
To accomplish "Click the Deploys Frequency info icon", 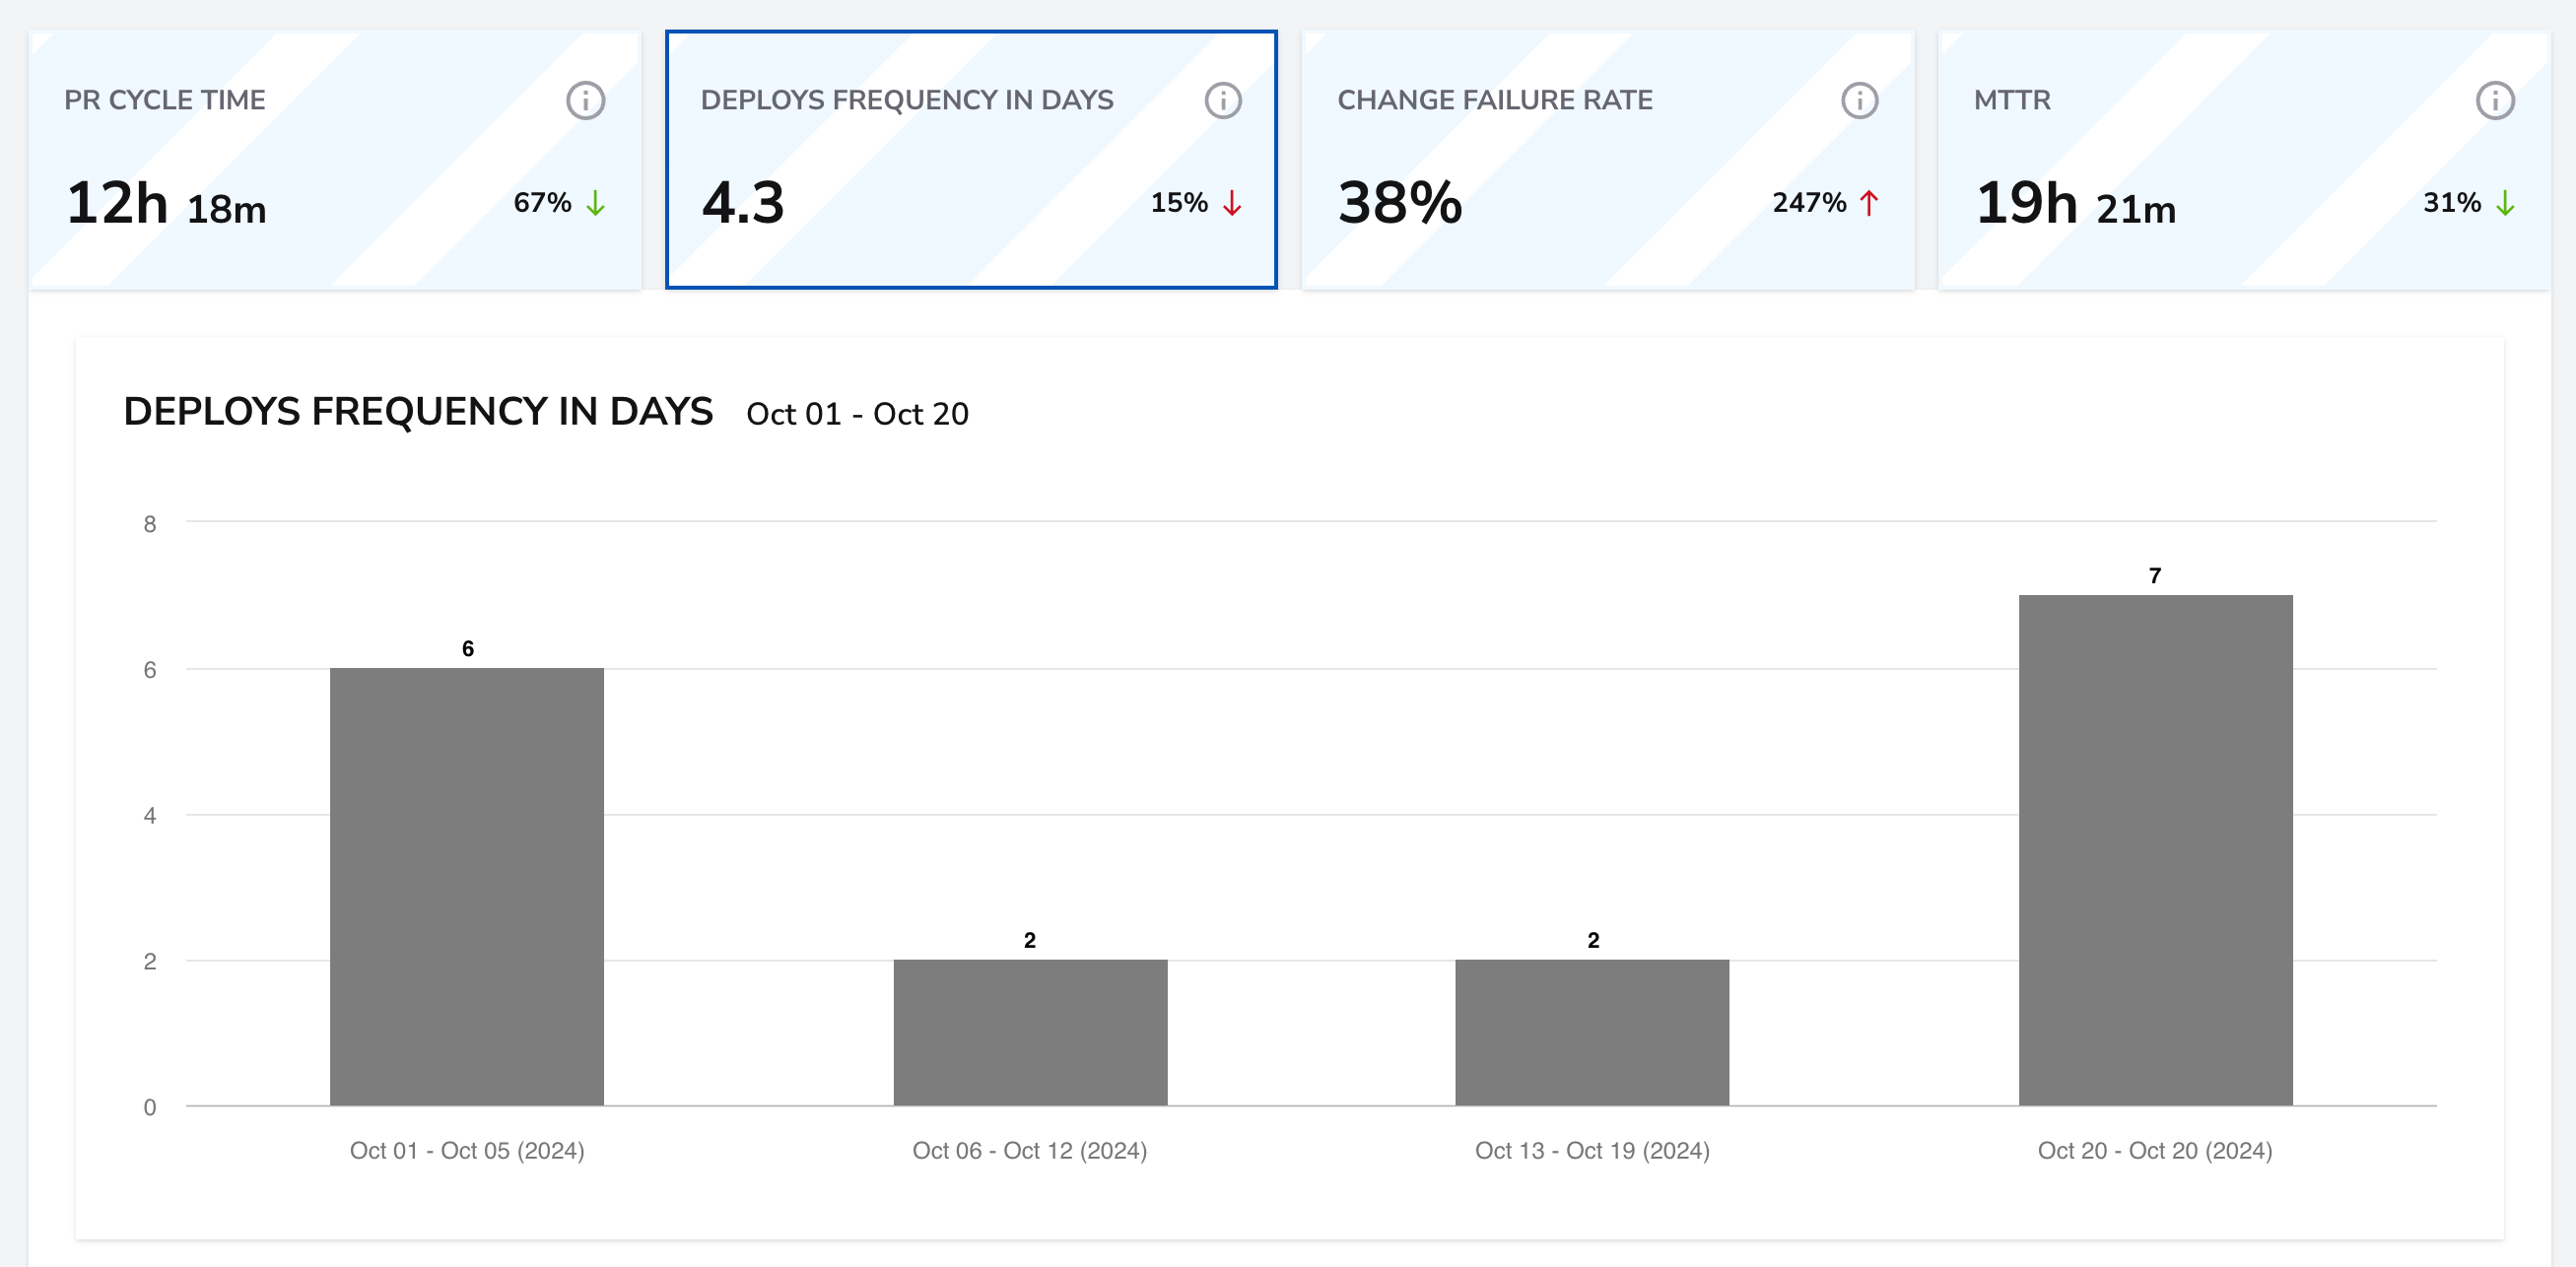I will (1223, 100).
